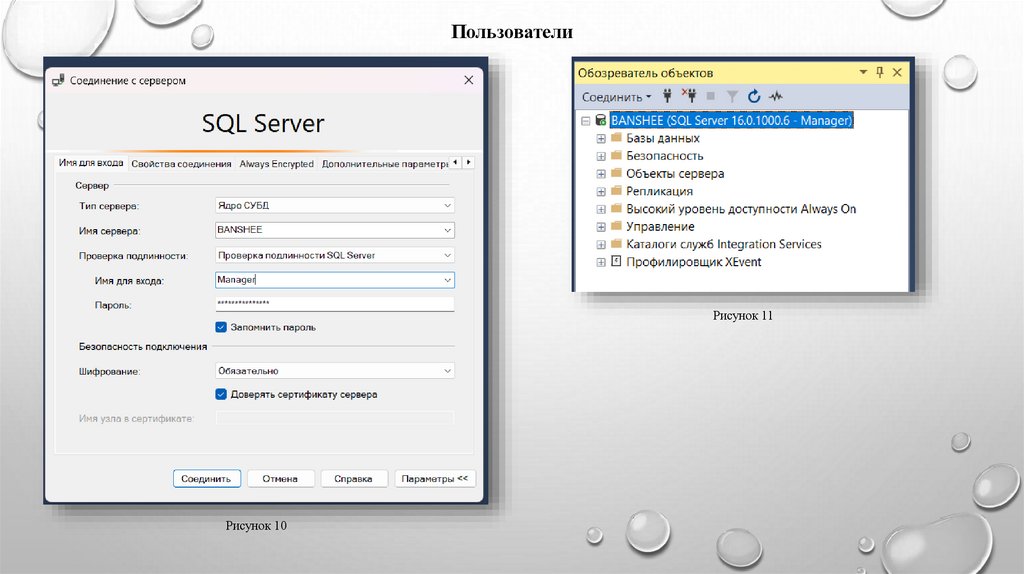Click the Соединить button in dialog
1024x574 pixels.
click(206, 479)
